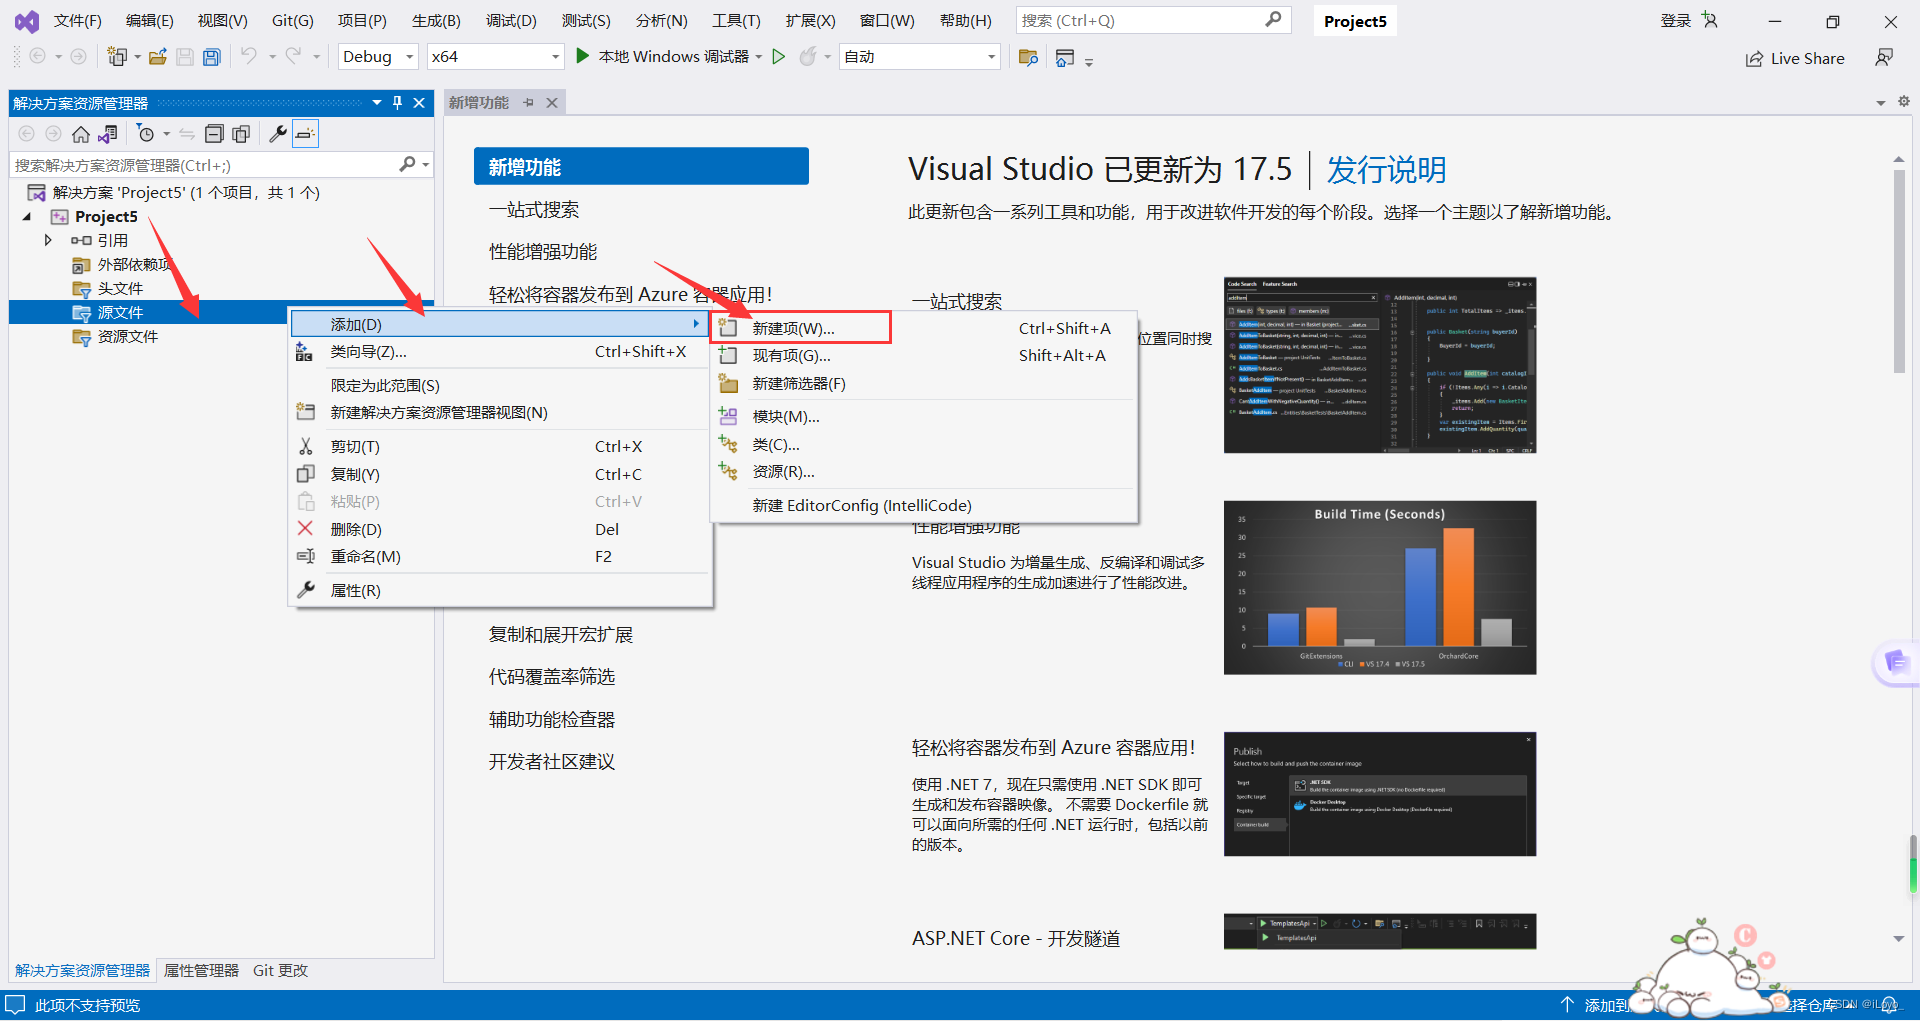Click the What's New page vertical scrollbar thumb
Image resolution: width=1920 pixels, height=1021 pixels.
pos(1899,270)
